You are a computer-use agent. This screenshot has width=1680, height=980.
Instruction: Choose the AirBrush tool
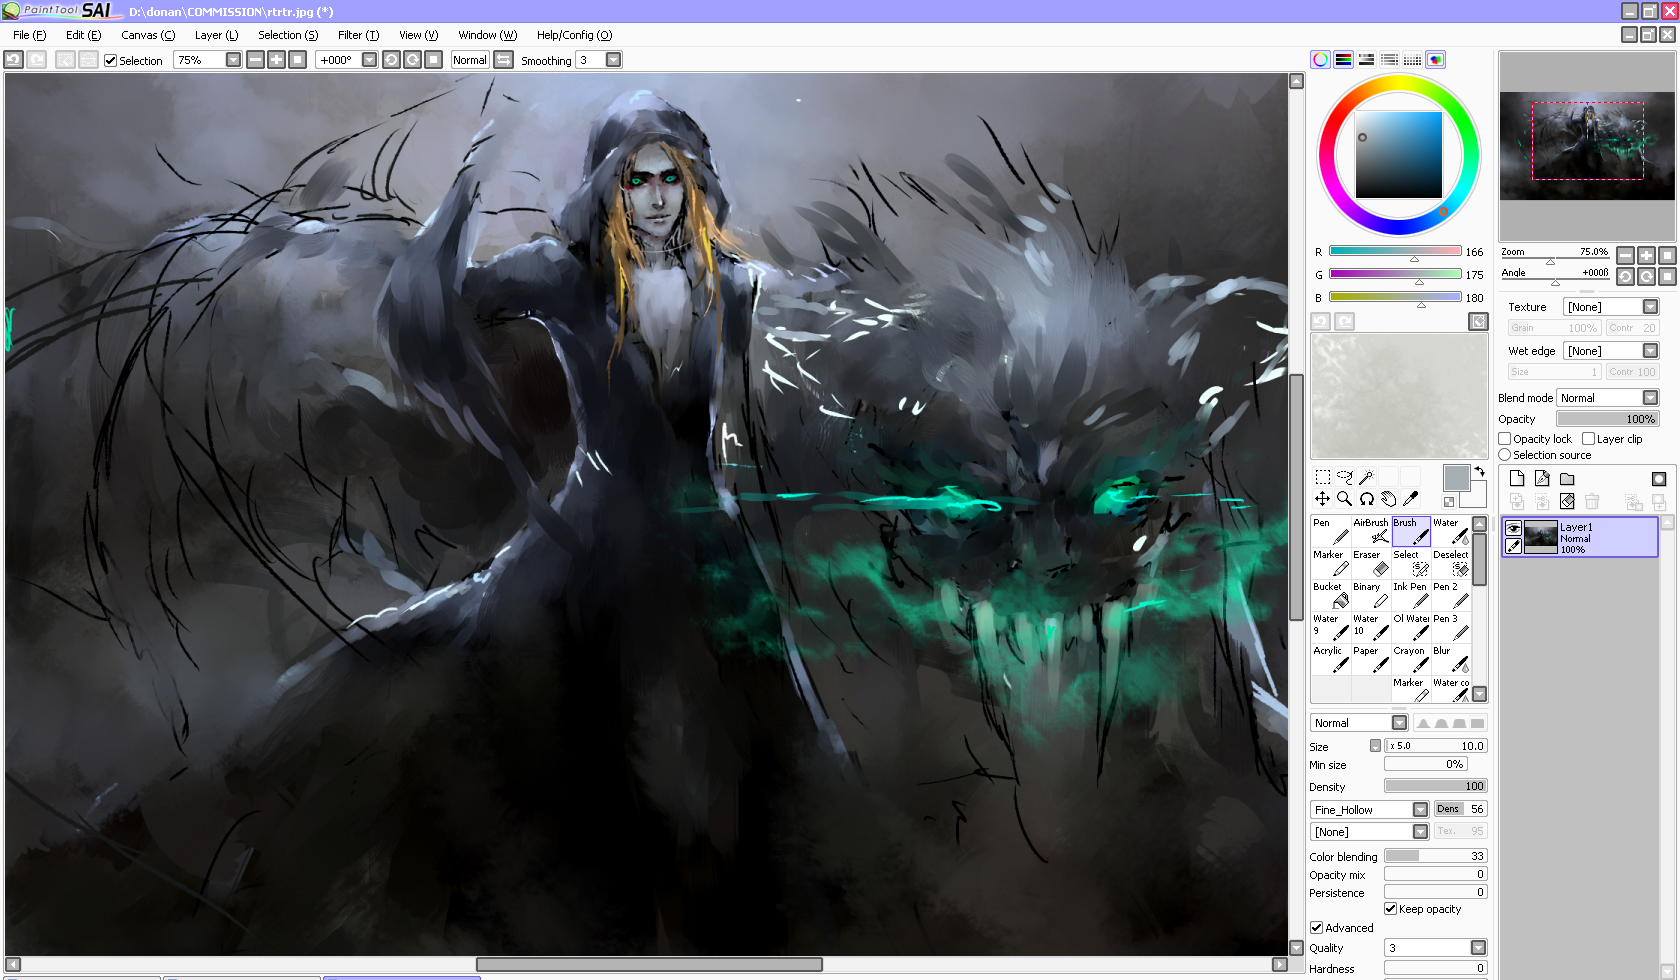click(x=1371, y=531)
